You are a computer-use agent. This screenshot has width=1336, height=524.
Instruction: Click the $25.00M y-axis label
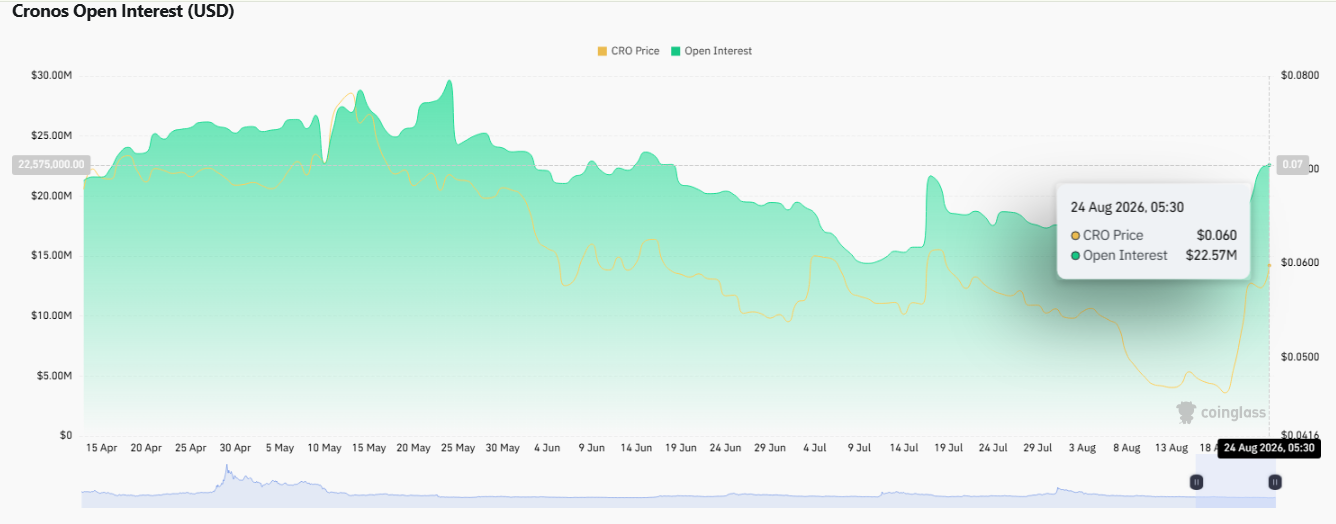(51, 136)
